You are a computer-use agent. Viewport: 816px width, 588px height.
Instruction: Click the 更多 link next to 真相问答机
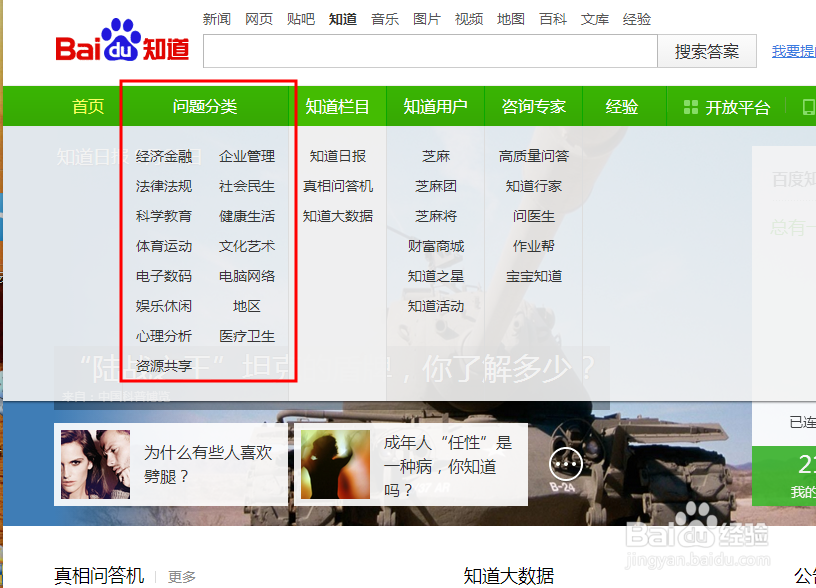(183, 575)
